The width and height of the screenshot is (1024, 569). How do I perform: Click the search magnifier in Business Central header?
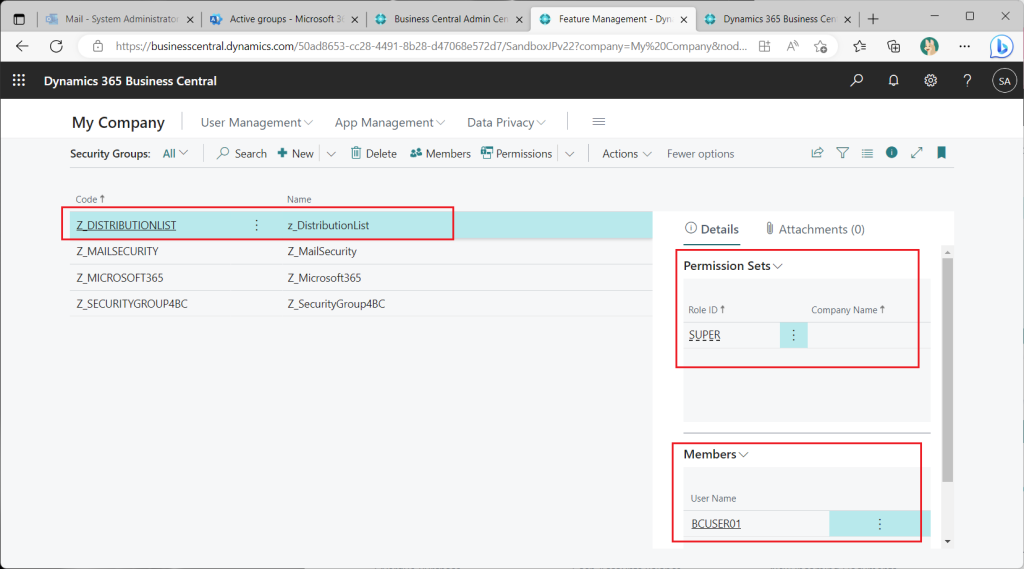(x=856, y=80)
